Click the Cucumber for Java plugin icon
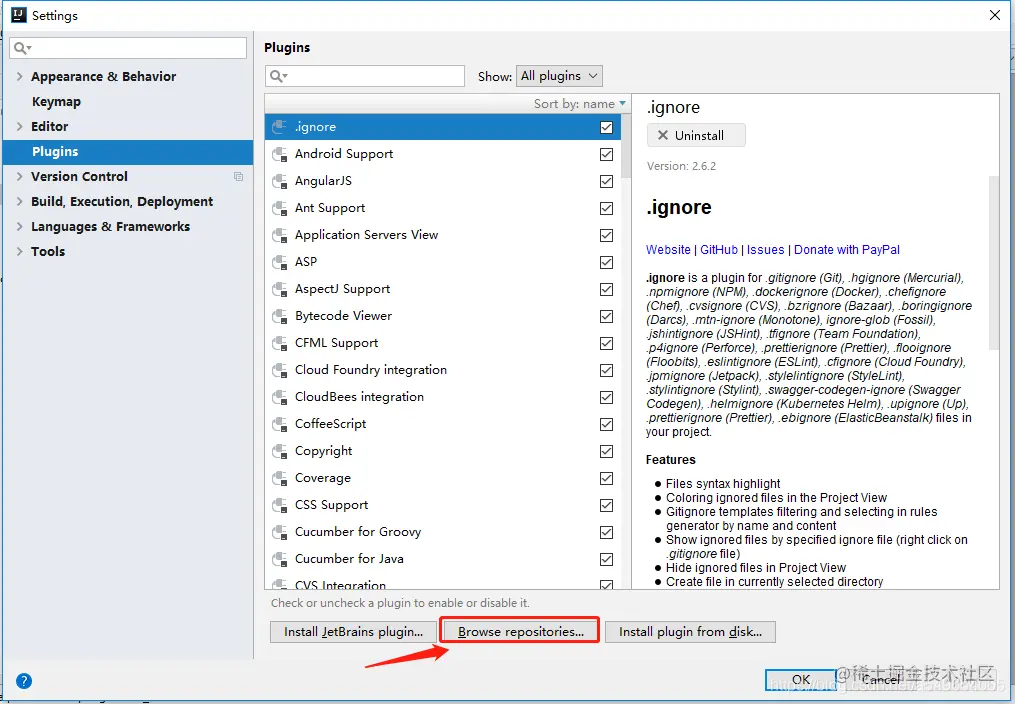This screenshot has height=704, width=1015. (x=280, y=559)
